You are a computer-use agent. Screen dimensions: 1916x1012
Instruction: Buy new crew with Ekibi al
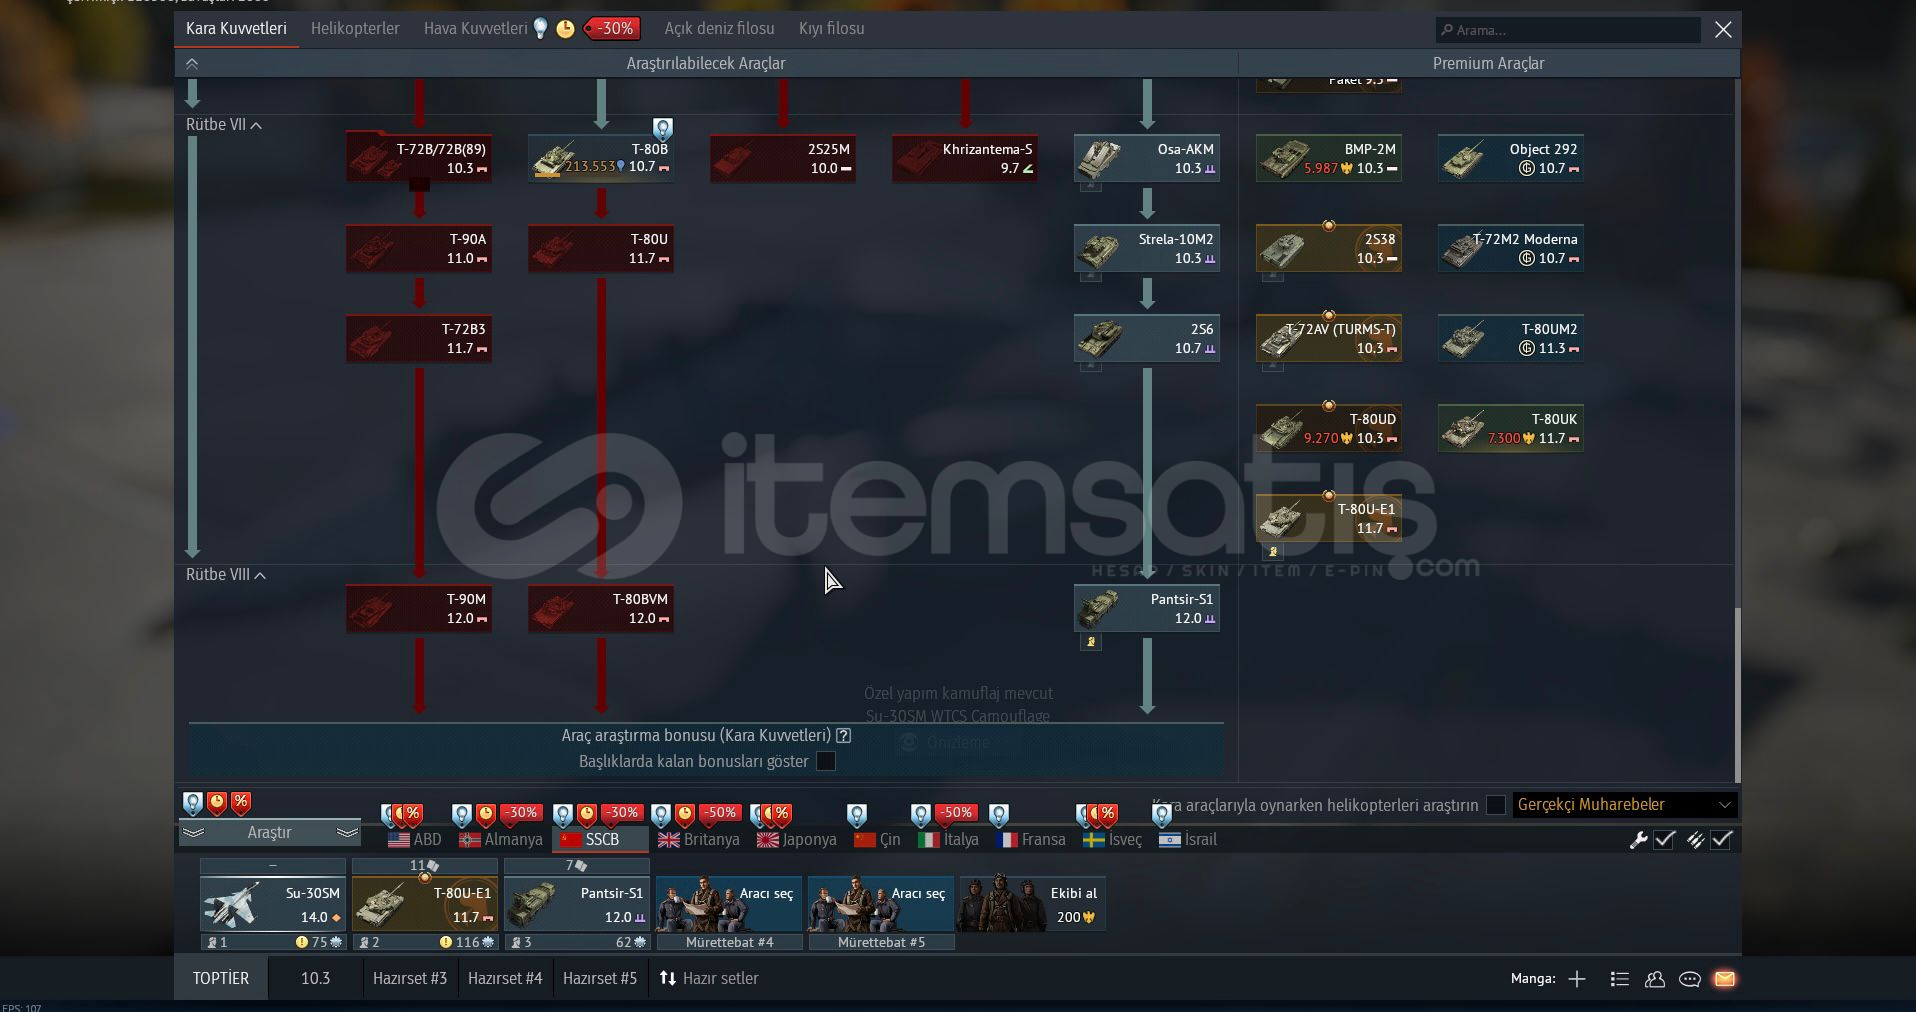coord(1032,904)
